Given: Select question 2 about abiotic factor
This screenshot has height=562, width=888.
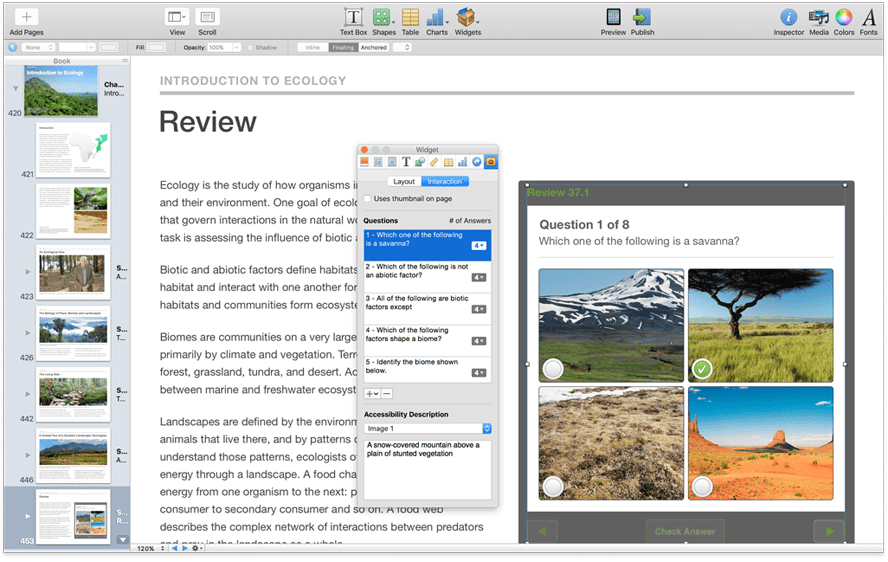Looking at the screenshot, I should click(x=427, y=277).
